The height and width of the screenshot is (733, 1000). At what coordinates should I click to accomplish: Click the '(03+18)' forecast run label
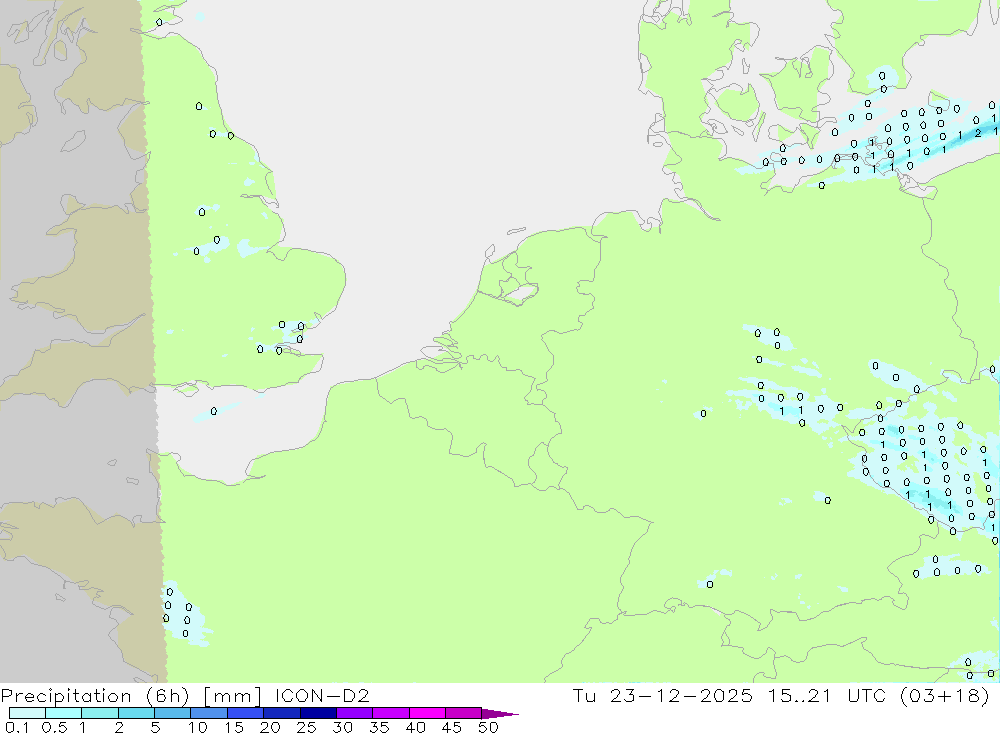(945, 695)
